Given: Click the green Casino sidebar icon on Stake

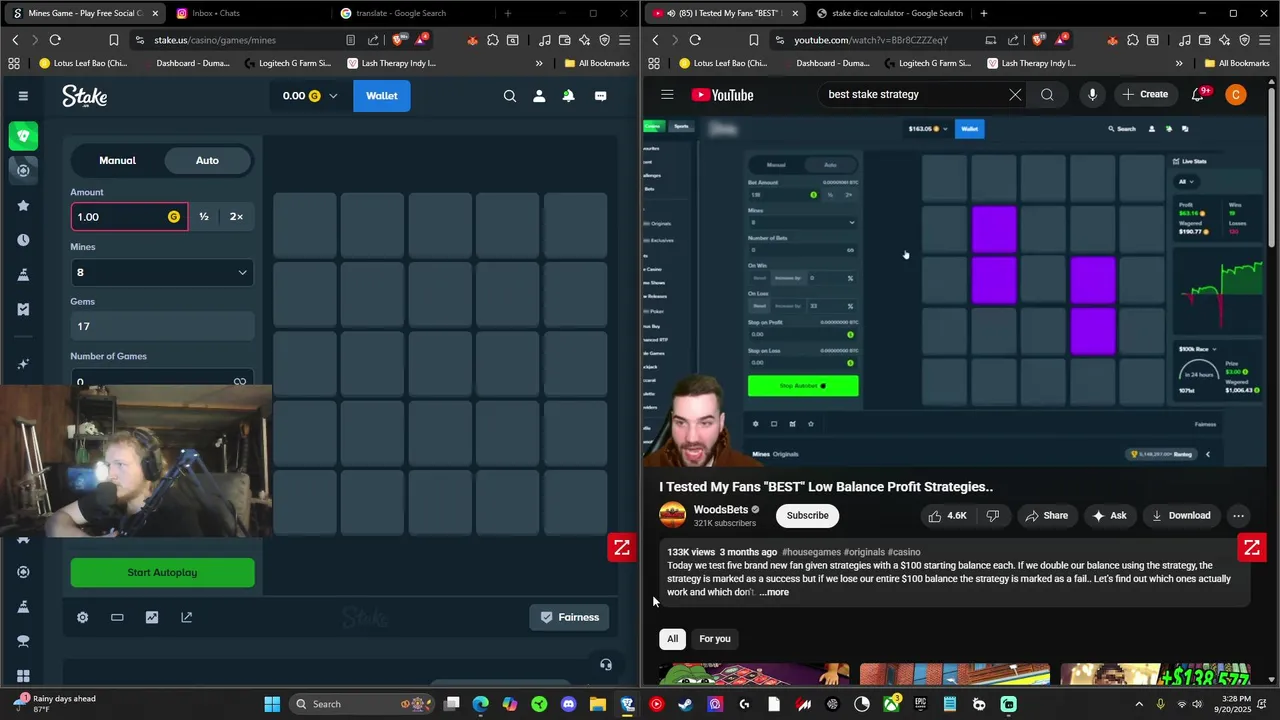Looking at the screenshot, I should tap(23, 136).
